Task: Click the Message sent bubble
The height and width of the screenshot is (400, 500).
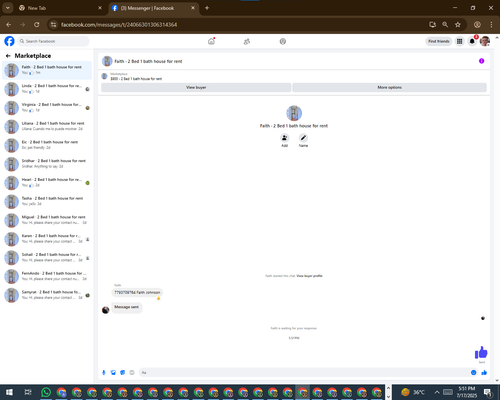Action: 126,307
